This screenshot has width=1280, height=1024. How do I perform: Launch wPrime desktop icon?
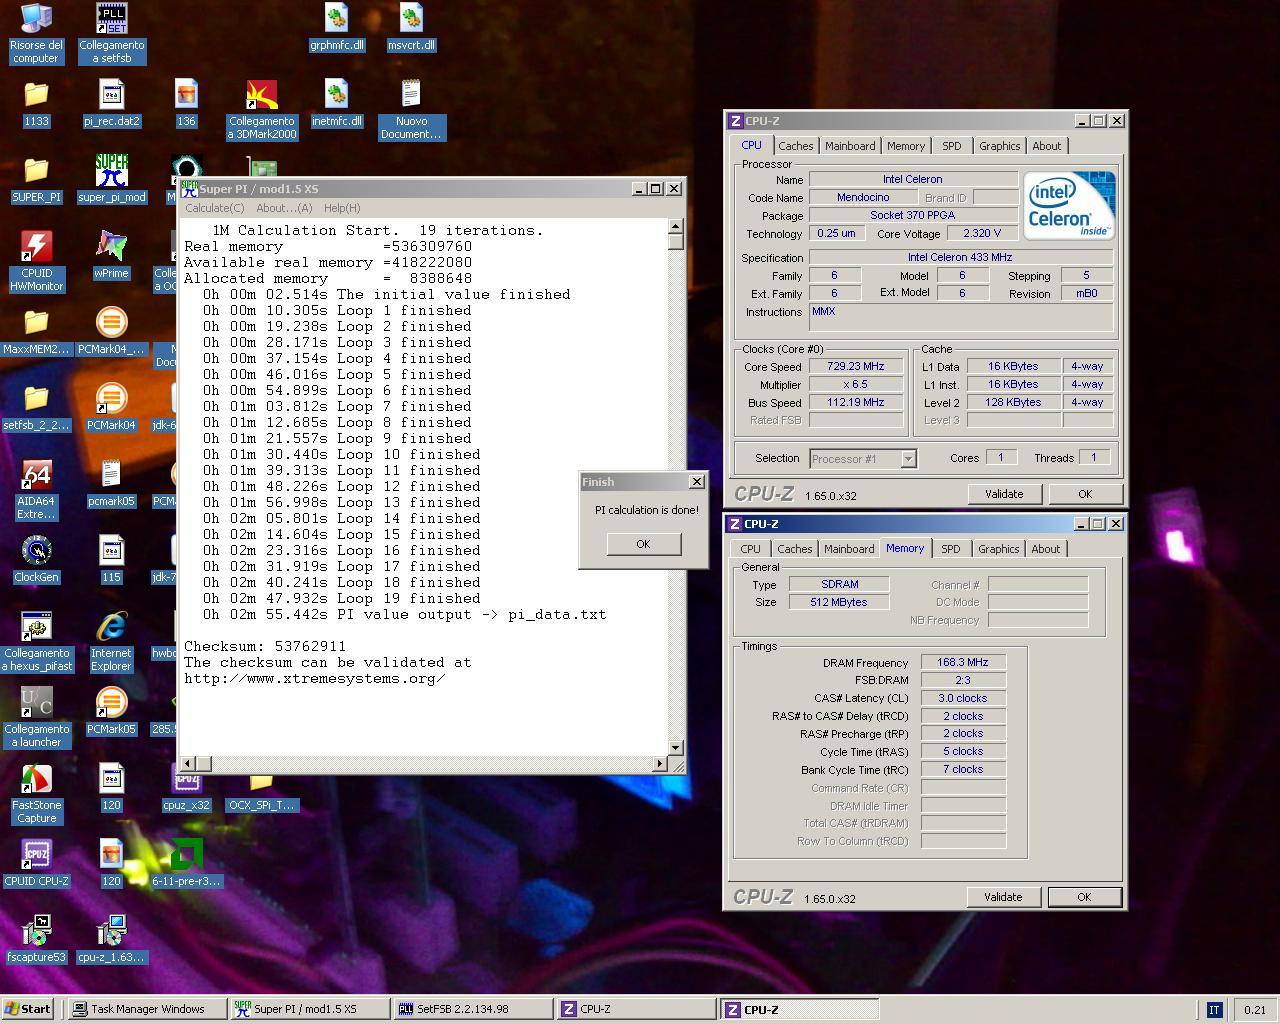pos(111,247)
